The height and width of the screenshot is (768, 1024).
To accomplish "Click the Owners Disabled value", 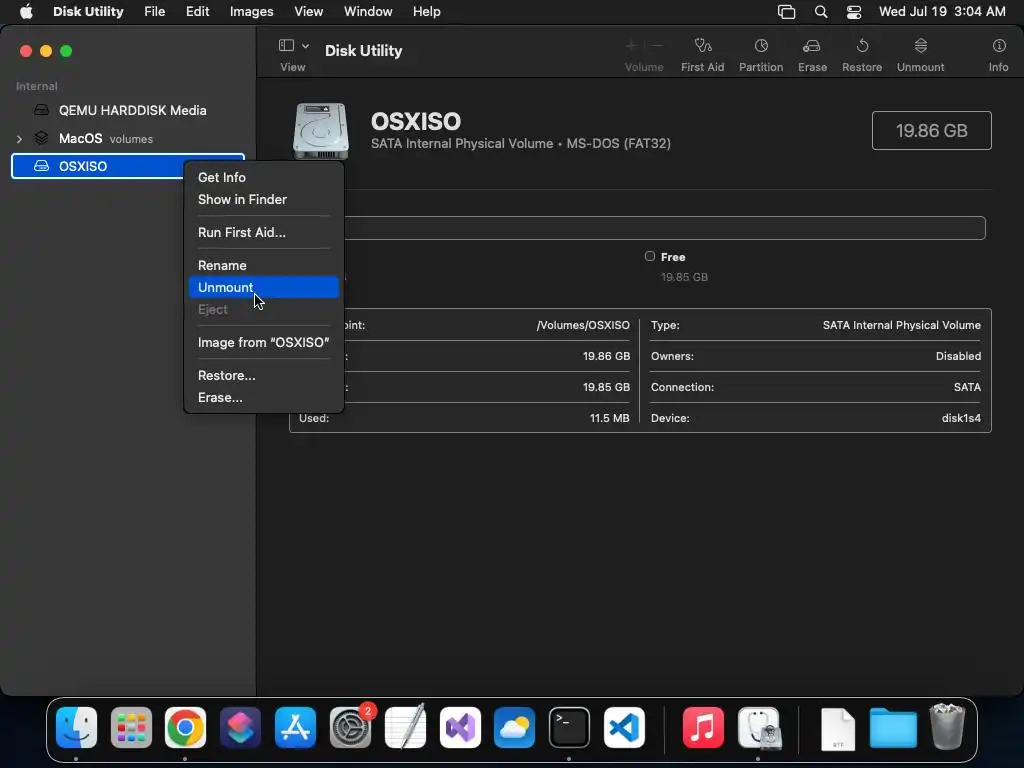I will click(x=958, y=356).
